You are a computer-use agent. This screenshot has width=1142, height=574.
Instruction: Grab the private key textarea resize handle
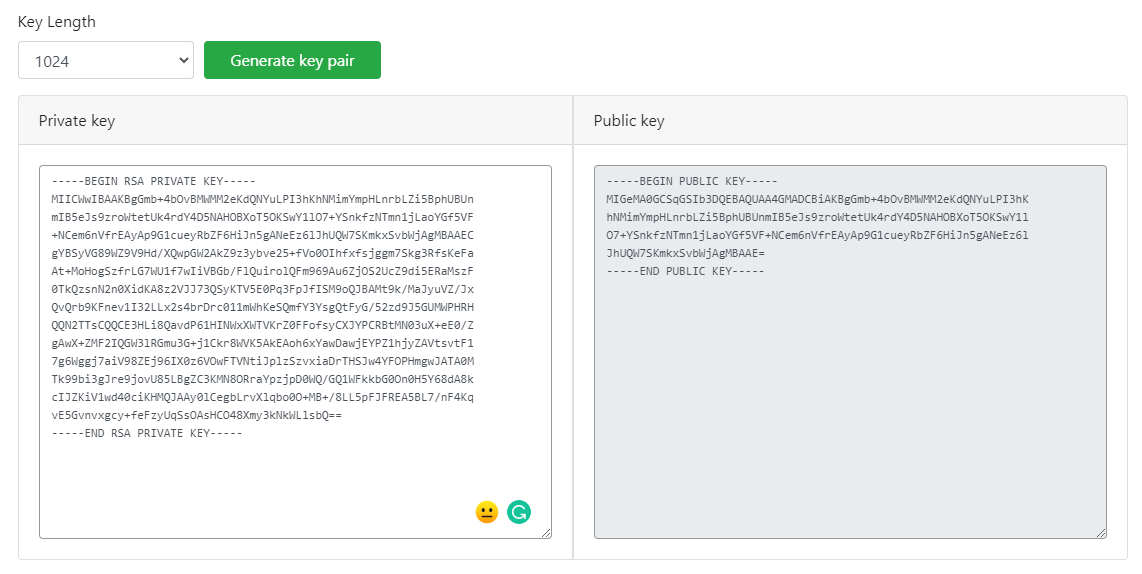(546, 534)
